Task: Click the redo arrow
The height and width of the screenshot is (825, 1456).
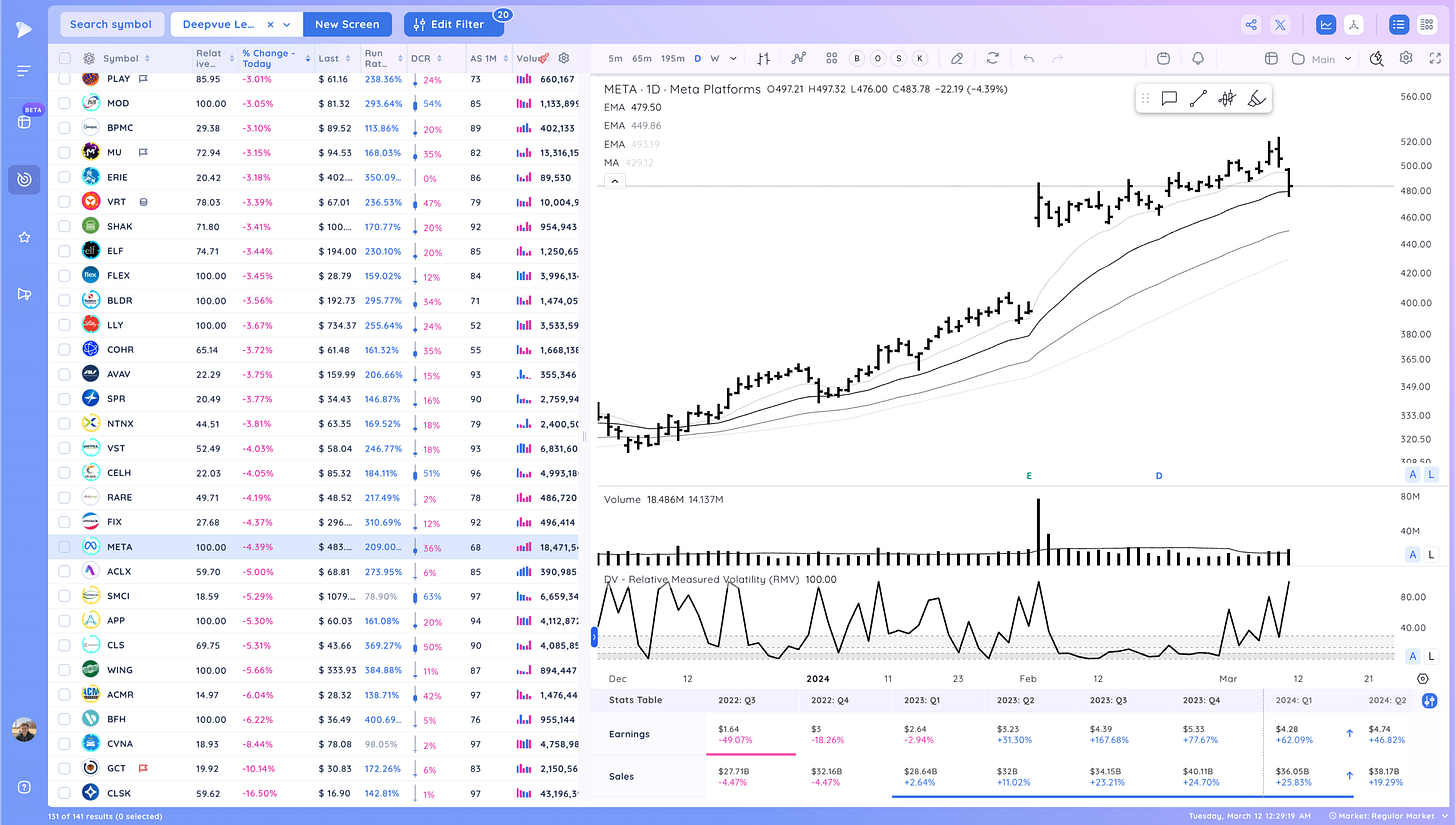Action: 1057,59
